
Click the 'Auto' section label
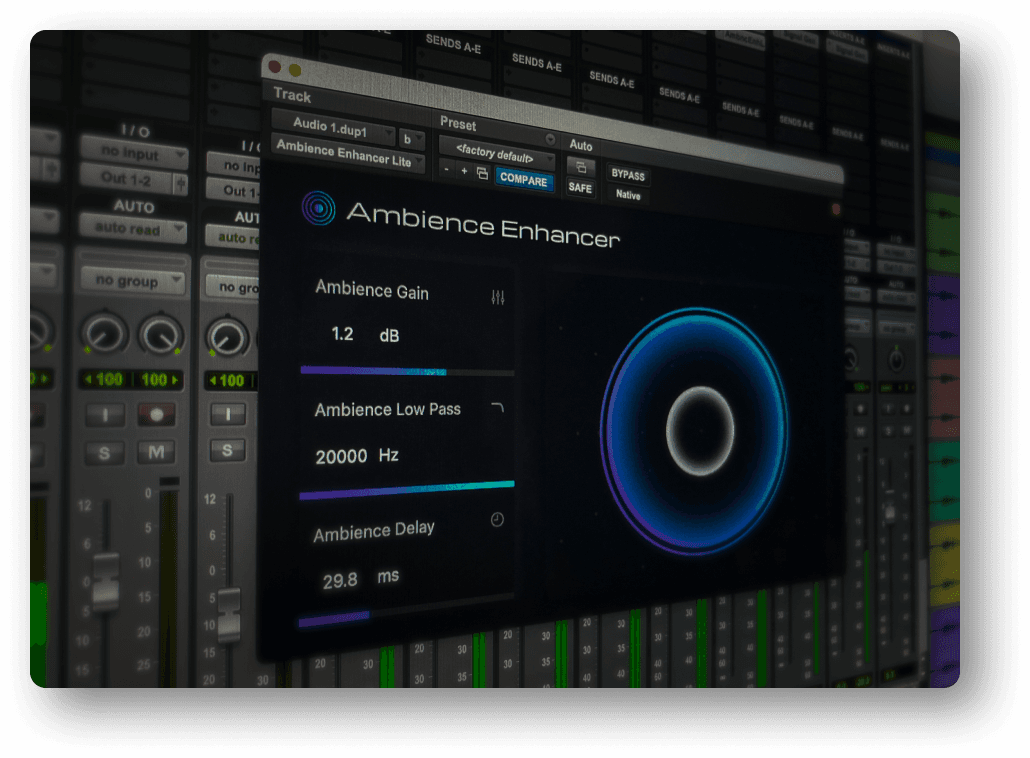tap(581, 145)
